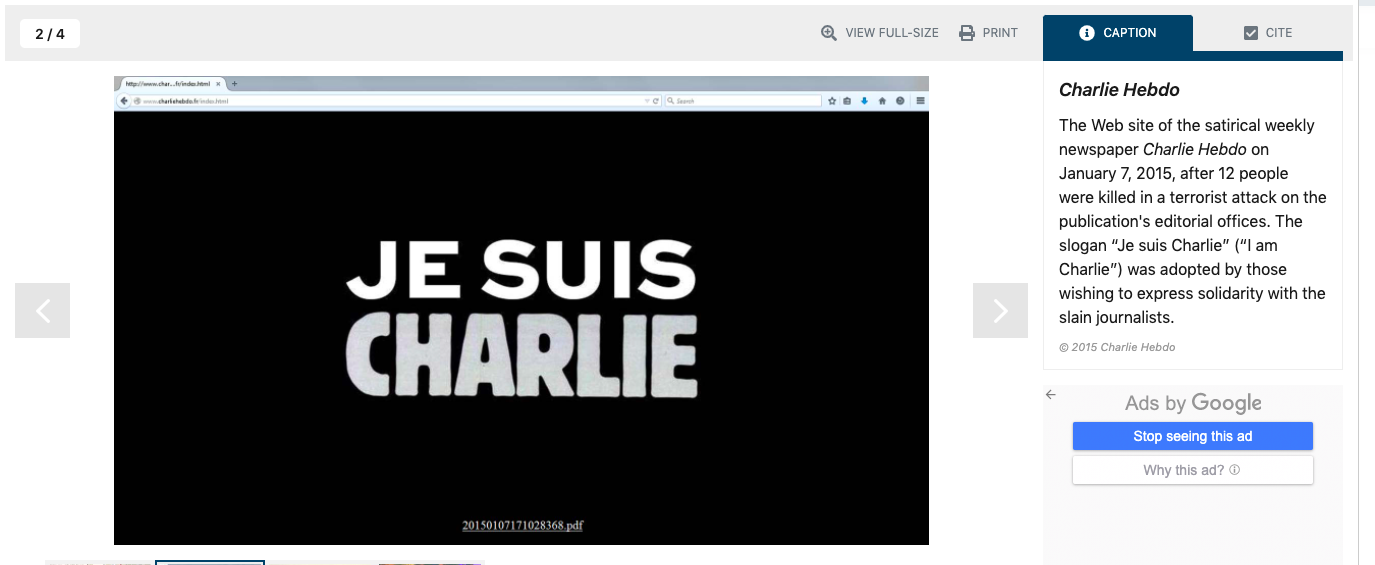The image size is (1375, 565).
Task: Select the highlighted second thumbnail in strip
Action: pyautogui.click(x=210, y=562)
